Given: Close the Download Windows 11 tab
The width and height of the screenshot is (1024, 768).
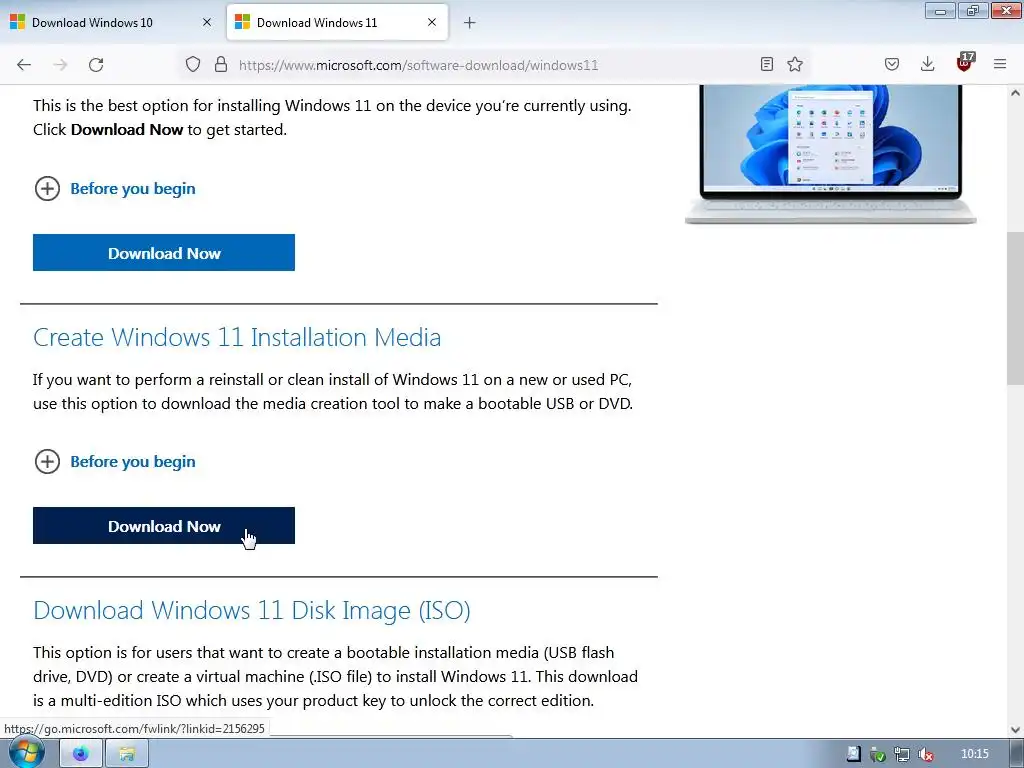Looking at the screenshot, I should 432,22.
